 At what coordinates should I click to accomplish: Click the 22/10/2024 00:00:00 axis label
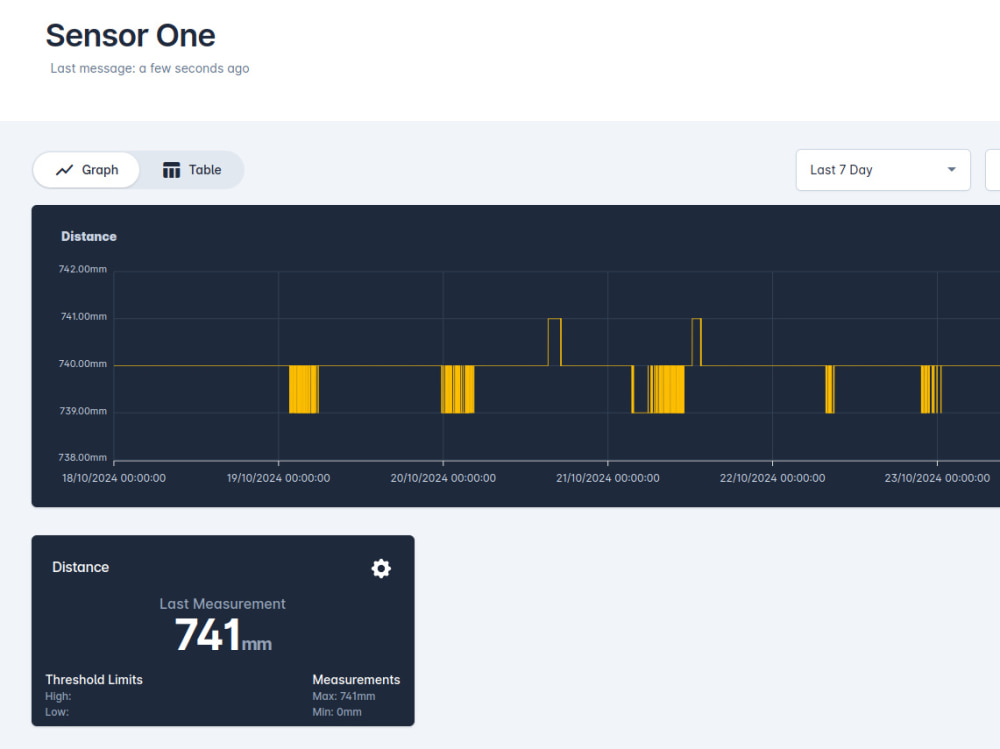[x=772, y=478]
